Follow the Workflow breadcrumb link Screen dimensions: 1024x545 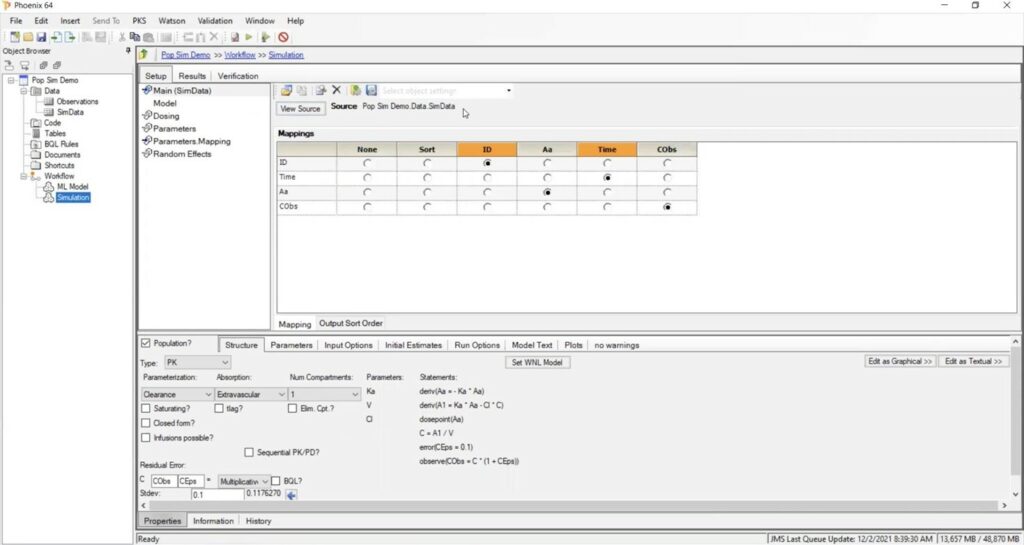(x=240, y=55)
